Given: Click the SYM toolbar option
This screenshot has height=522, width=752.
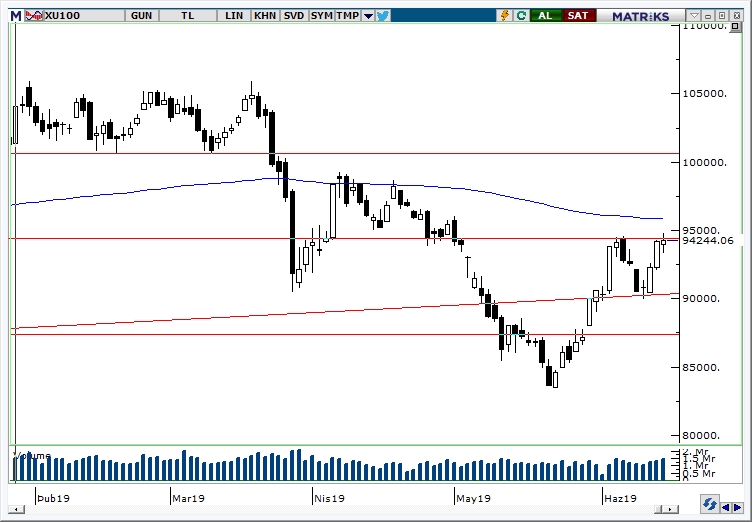Looking at the screenshot, I should (321, 16).
